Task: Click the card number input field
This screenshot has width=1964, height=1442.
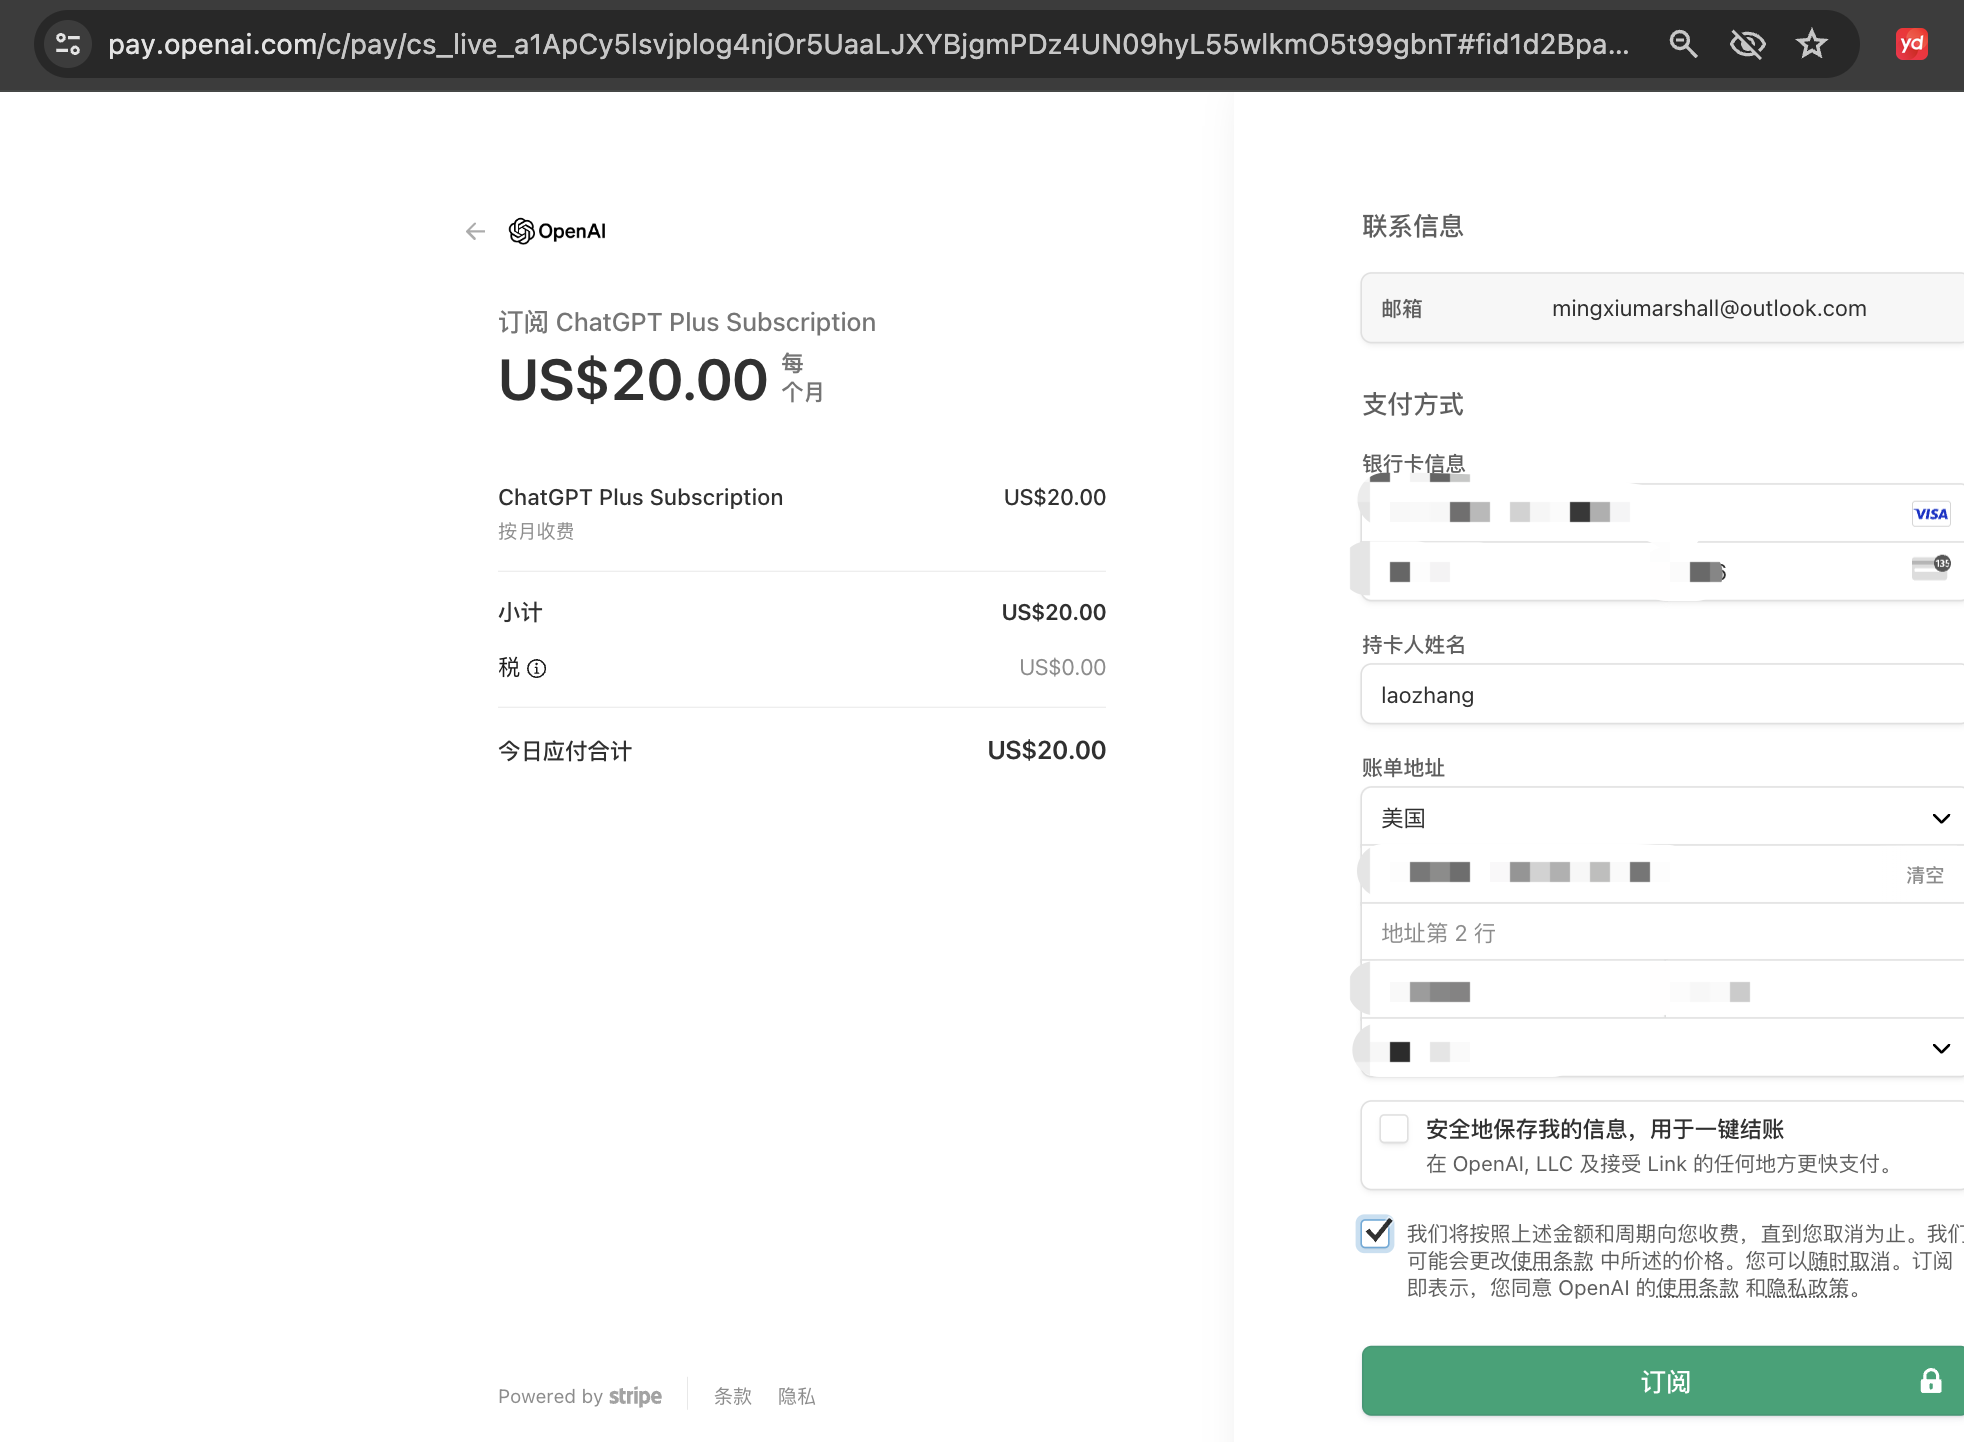Action: point(1662,513)
